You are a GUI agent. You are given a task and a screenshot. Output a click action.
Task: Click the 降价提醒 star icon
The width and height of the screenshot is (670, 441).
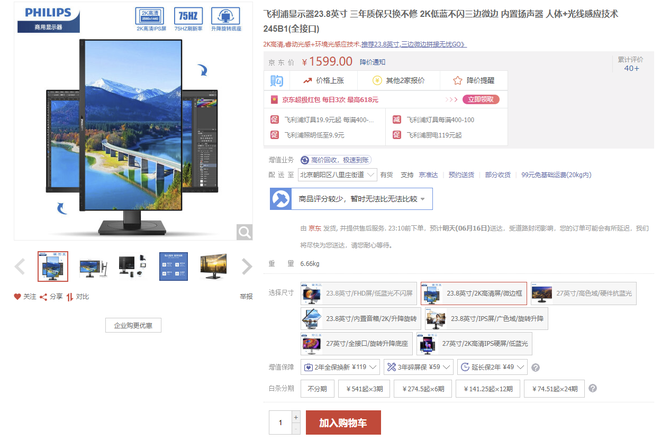pos(453,81)
